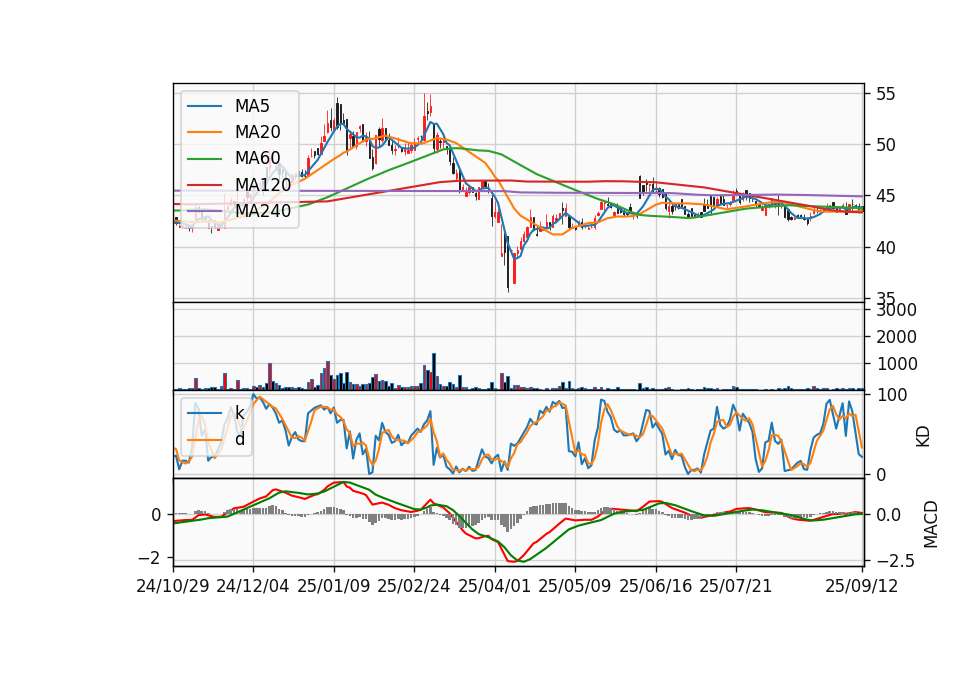Screen dimensions: 960x690
Task: Click the KD axis title
Action: (923, 437)
